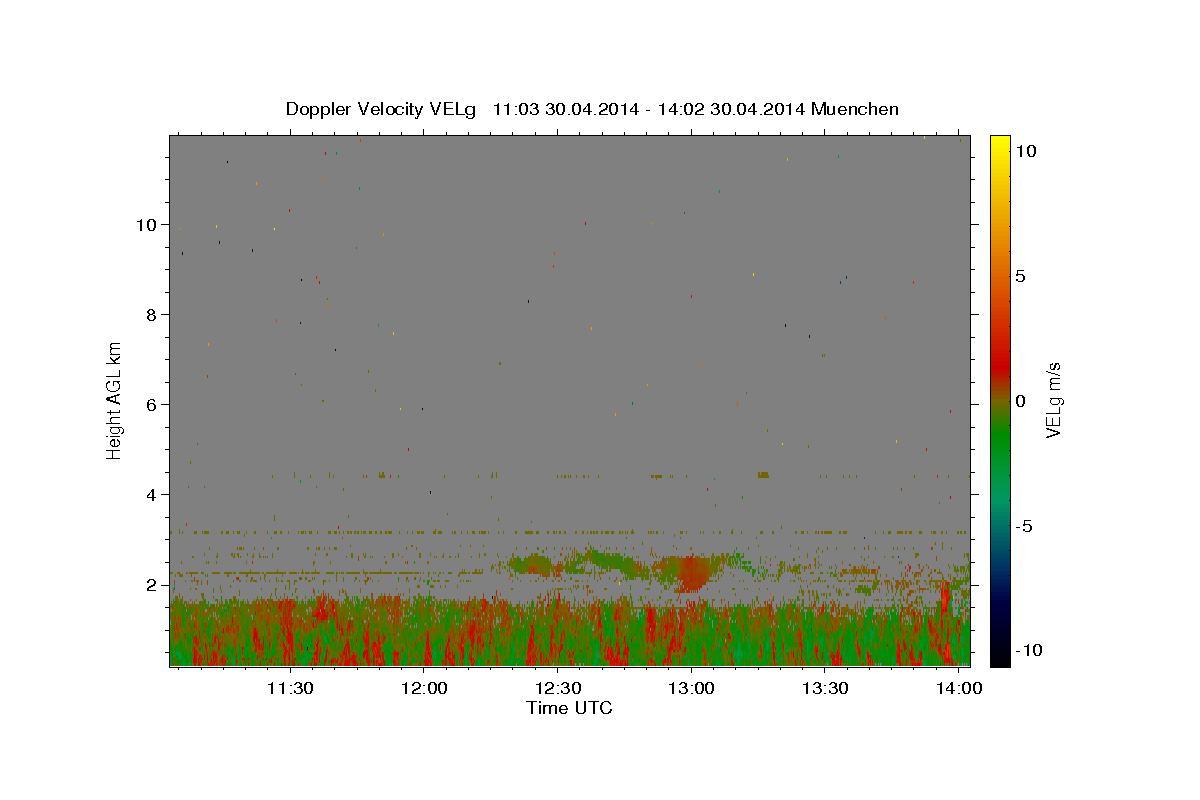Click the start time '11:03 30.04.2014' in title
1200x800 pixels.
[565, 109]
